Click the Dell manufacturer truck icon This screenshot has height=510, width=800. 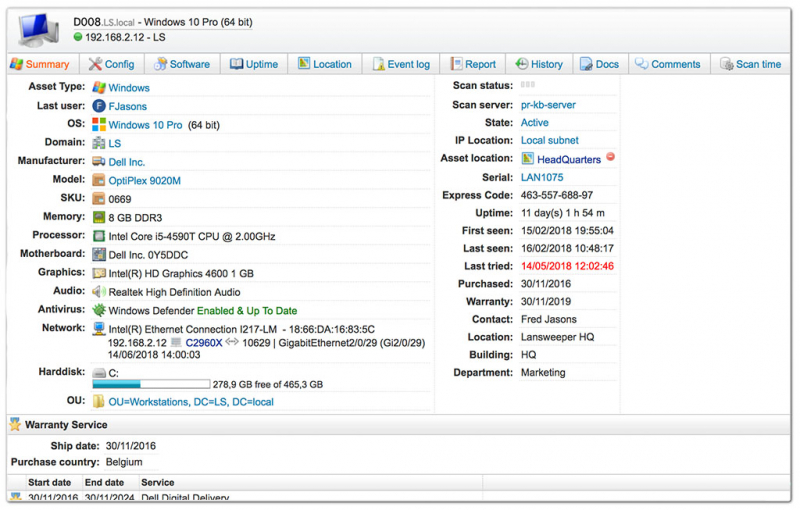[x=99, y=162]
